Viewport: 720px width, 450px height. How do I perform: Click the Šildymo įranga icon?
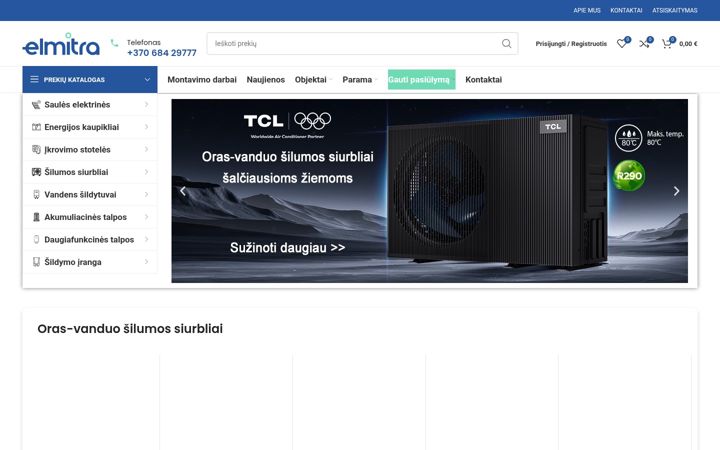[36, 262]
